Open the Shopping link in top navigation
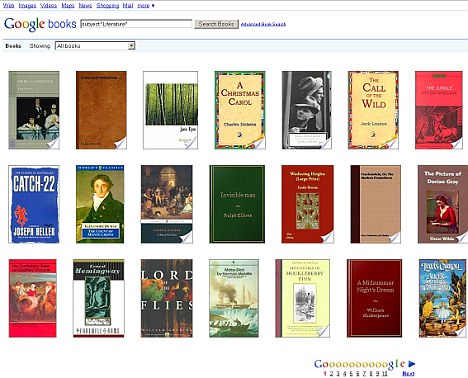 click(108, 5)
